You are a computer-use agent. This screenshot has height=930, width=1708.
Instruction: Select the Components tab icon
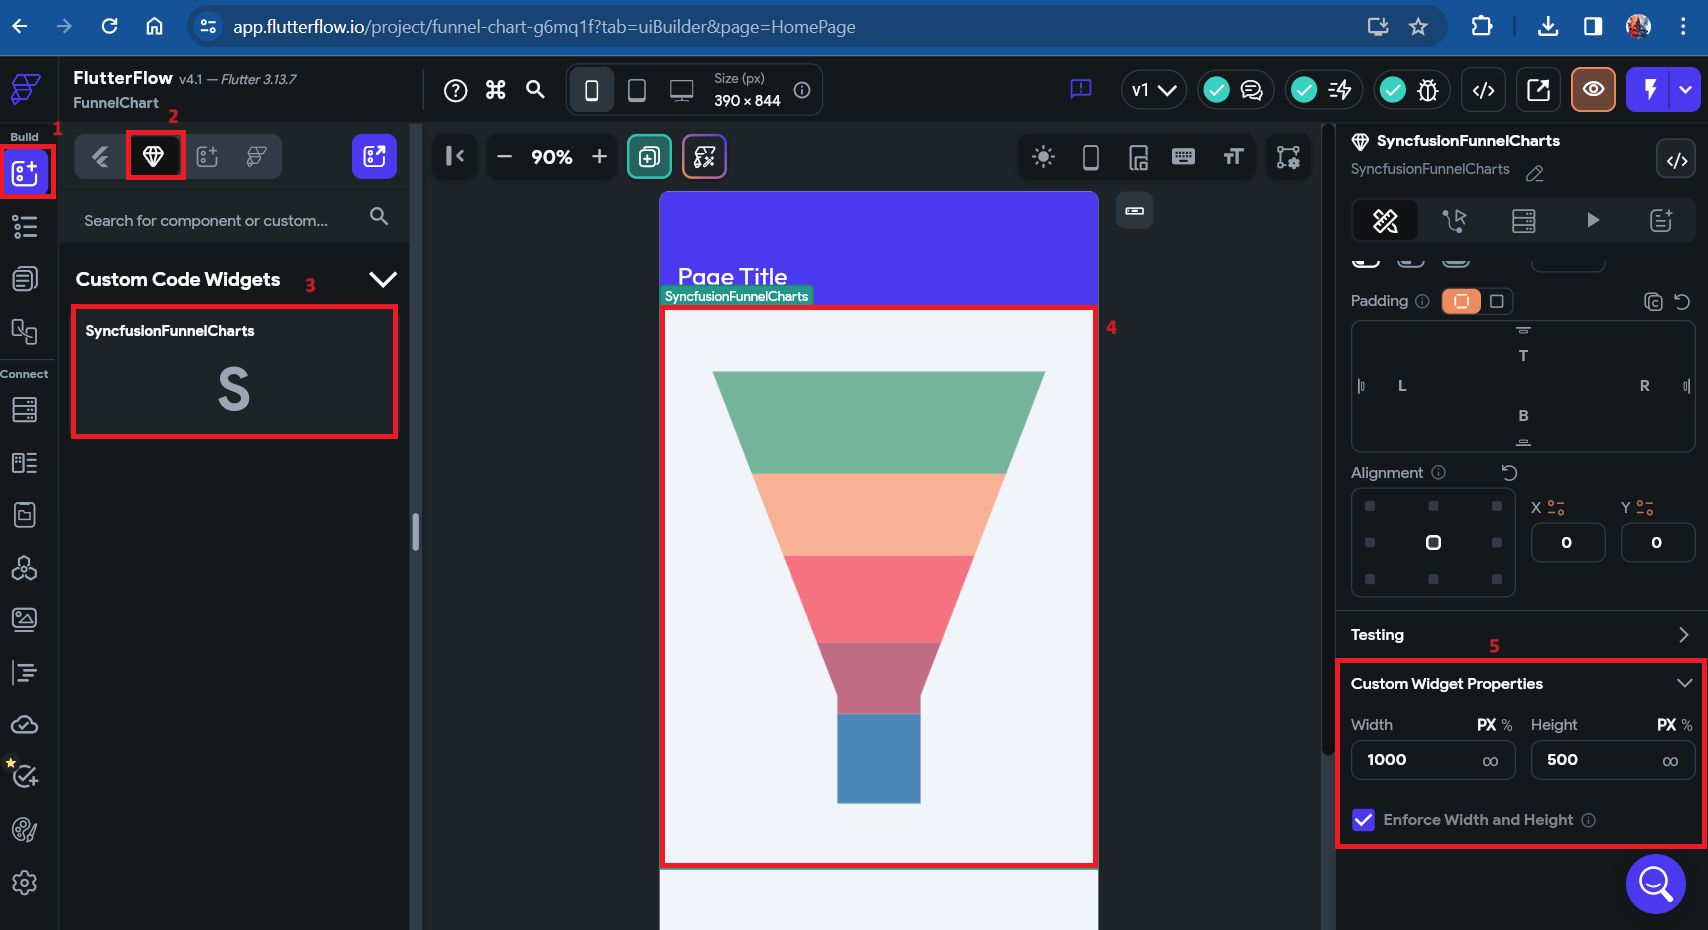tap(207, 156)
